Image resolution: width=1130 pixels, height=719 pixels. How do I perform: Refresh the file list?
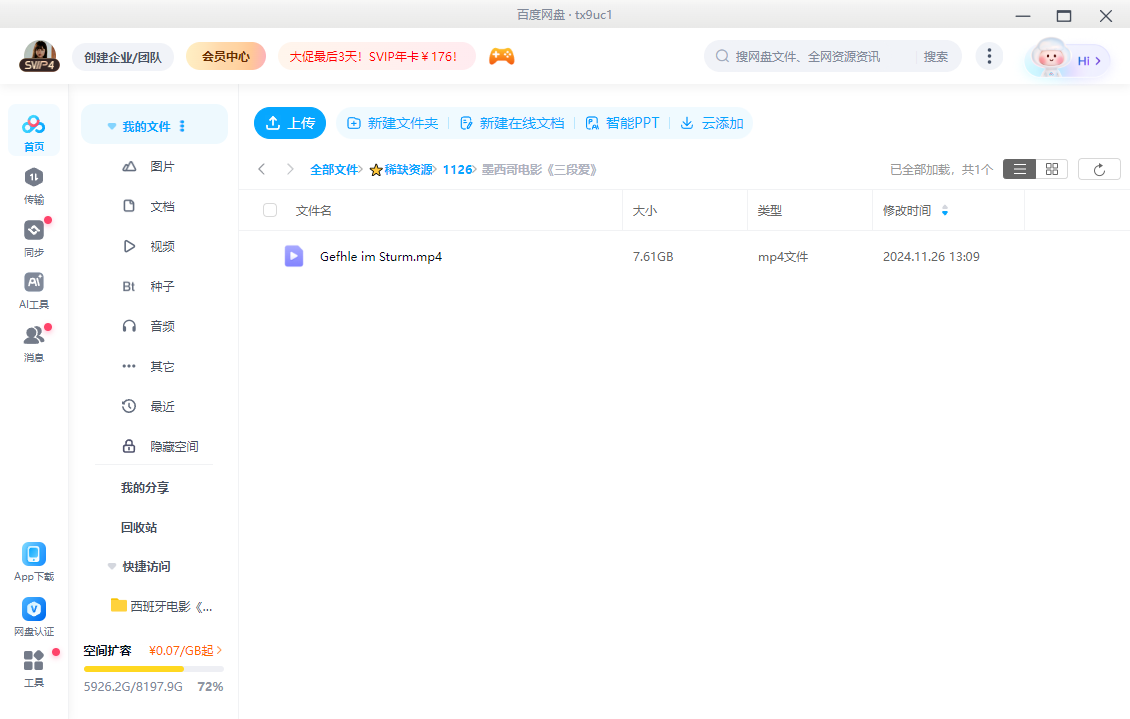click(x=1099, y=169)
